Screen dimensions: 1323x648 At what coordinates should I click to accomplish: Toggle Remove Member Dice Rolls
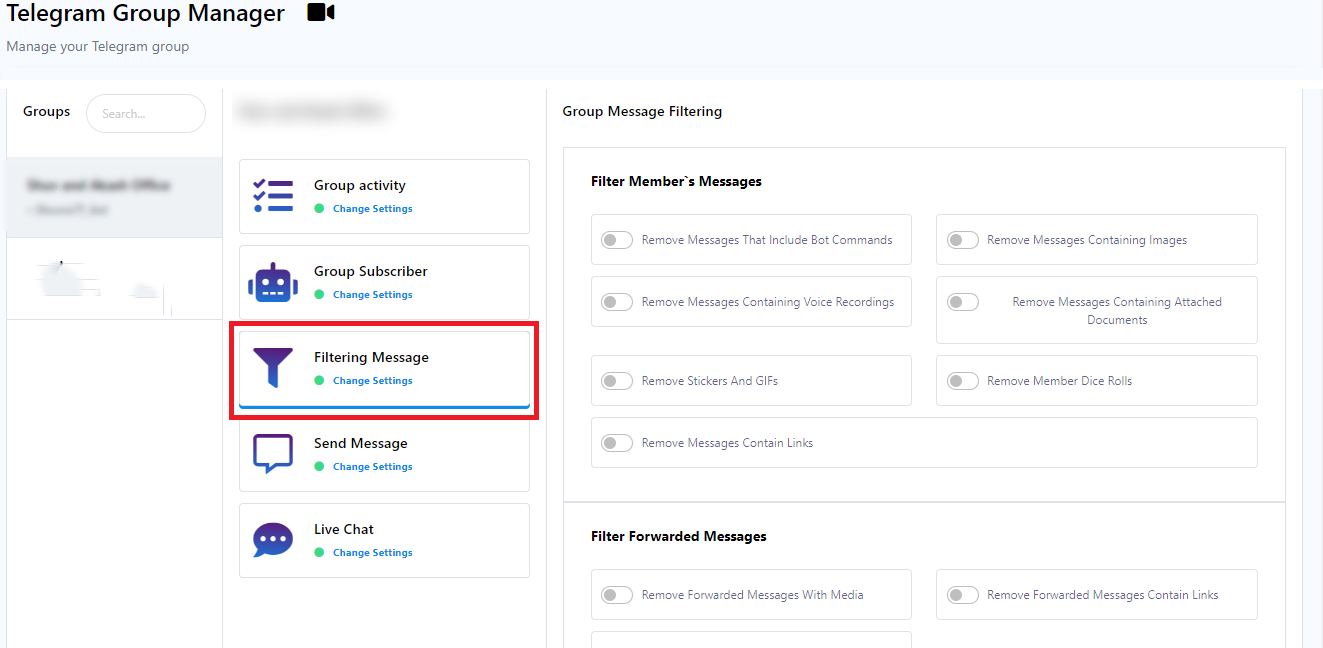[963, 381]
